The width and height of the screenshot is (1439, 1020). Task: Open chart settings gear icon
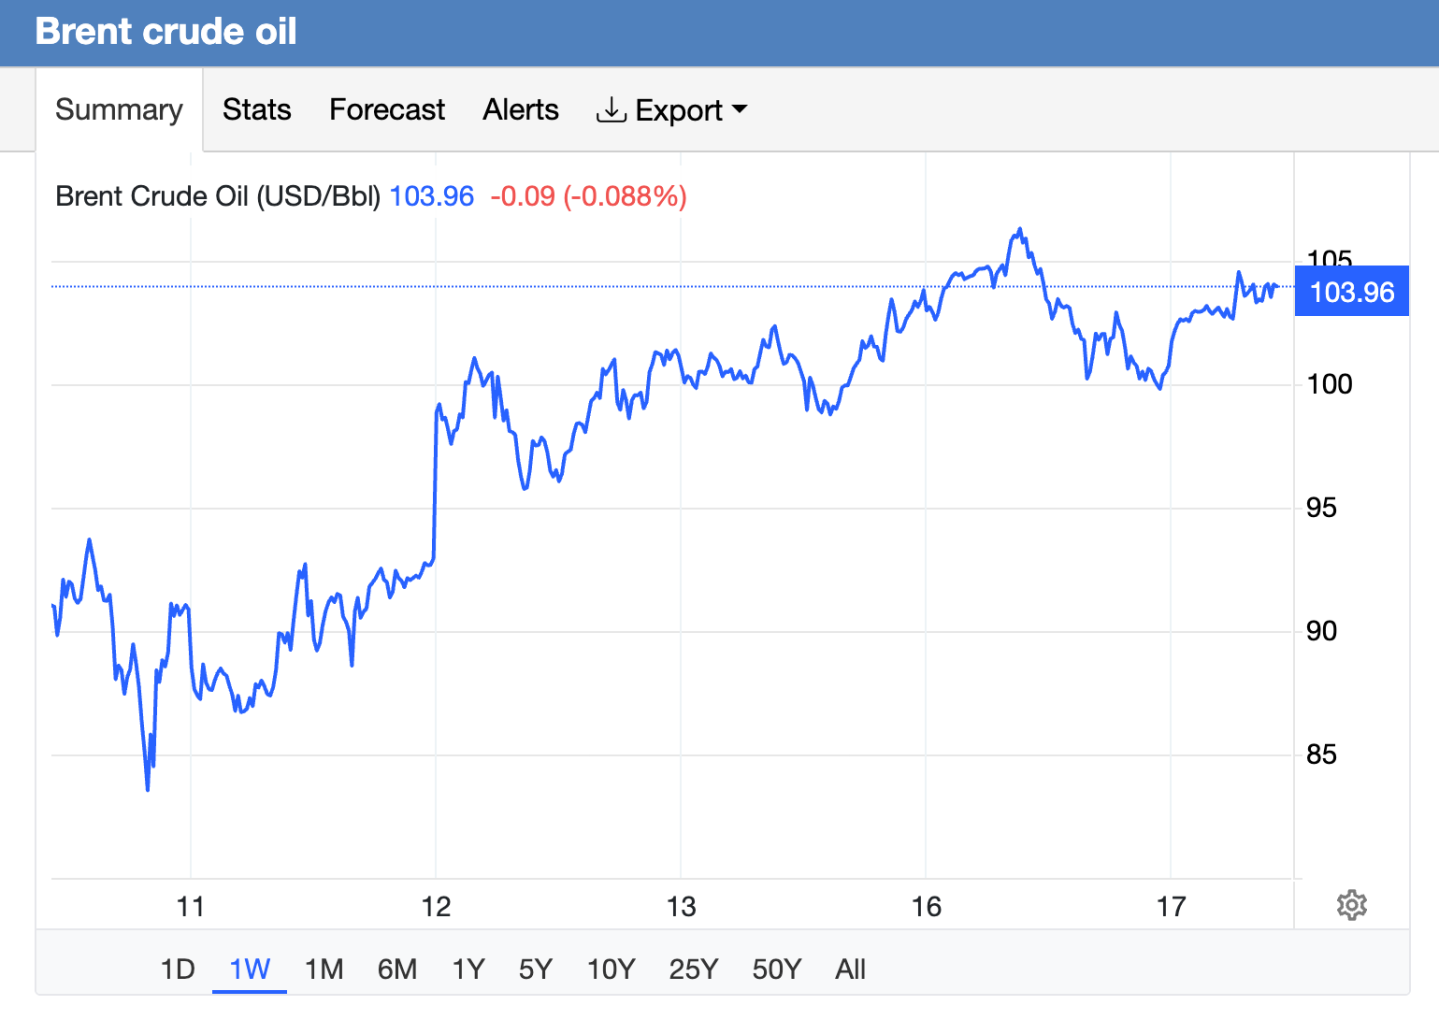coord(1351,905)
